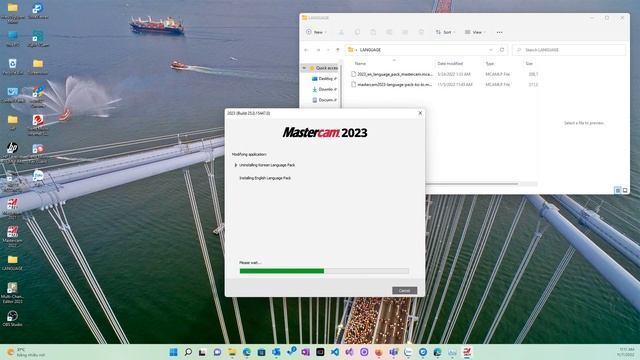Click the Rename icon in Explorer toolbar
Screen dimensions: 640x360
pyautogui.click(x=389, y=32)
